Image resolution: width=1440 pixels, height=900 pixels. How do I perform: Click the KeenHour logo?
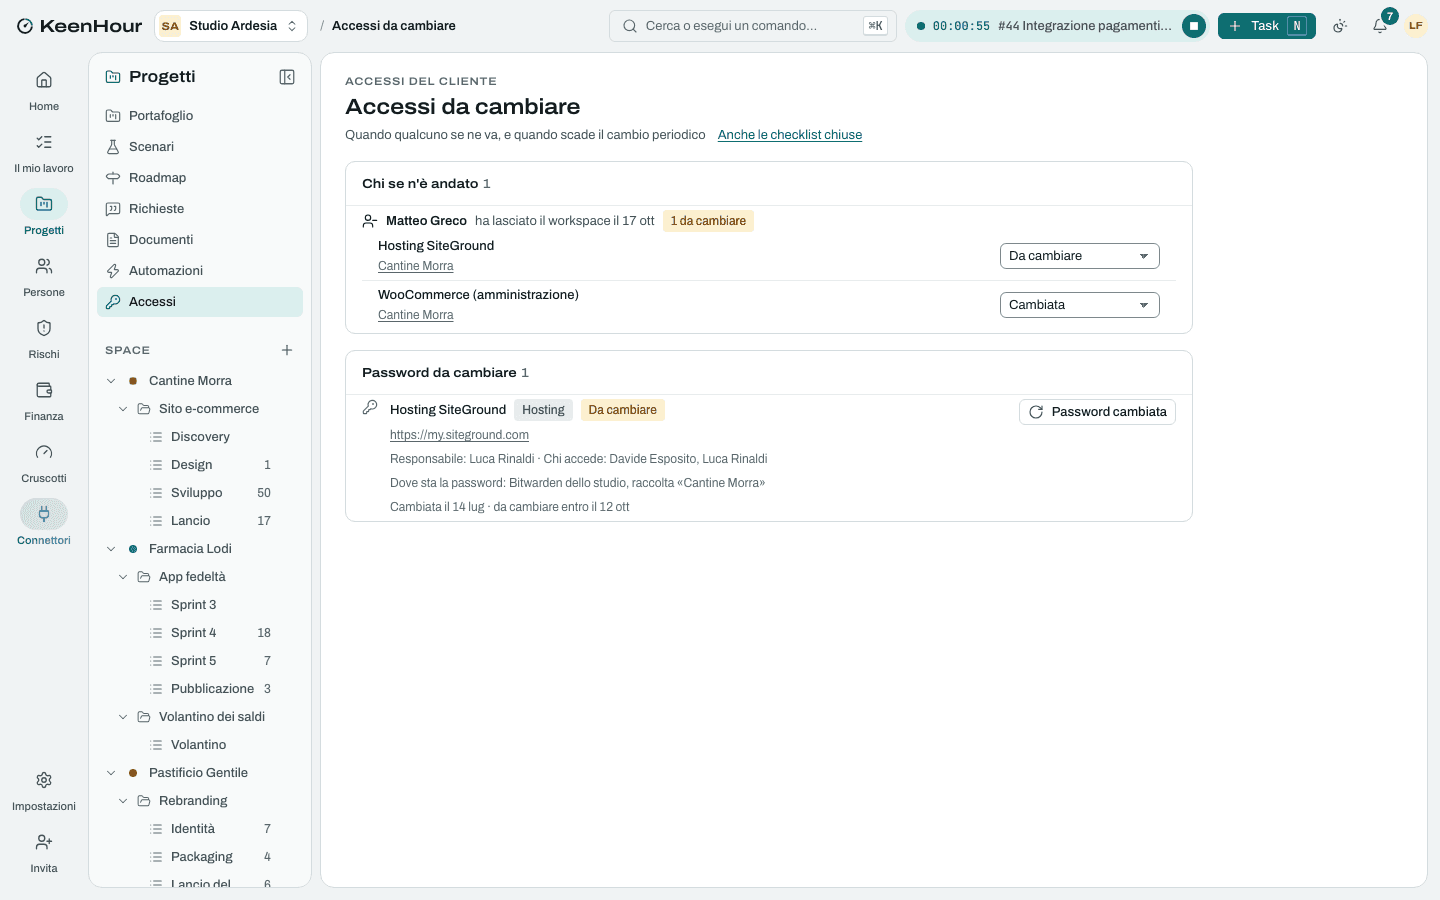coord(79,26)
